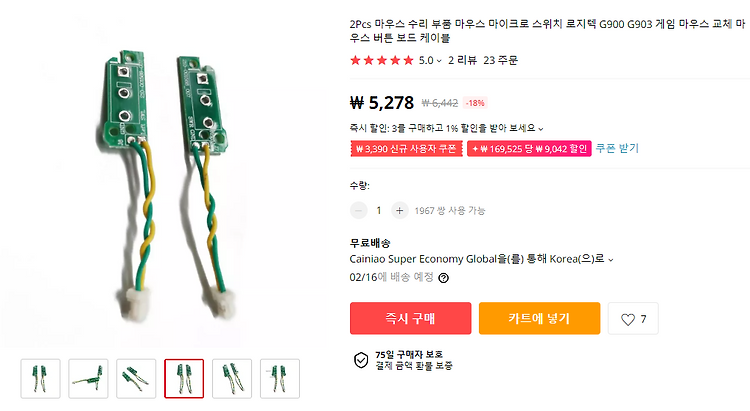Select the first product thumbnail
Screen dimensions: 750x411
(41, 378)
